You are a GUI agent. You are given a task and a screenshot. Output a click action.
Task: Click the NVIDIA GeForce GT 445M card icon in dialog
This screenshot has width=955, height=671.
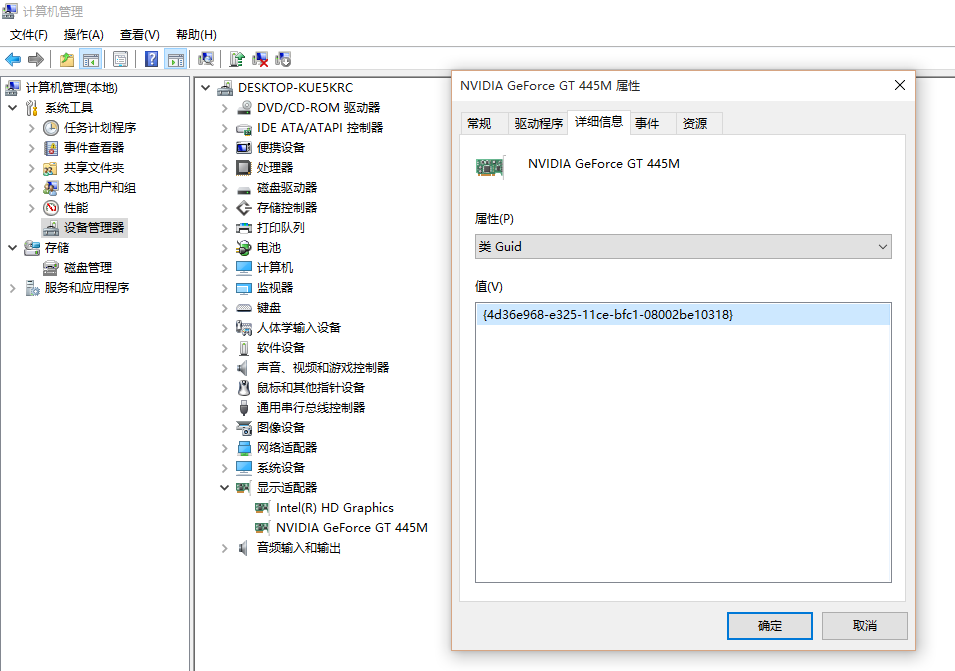(490, 167)
